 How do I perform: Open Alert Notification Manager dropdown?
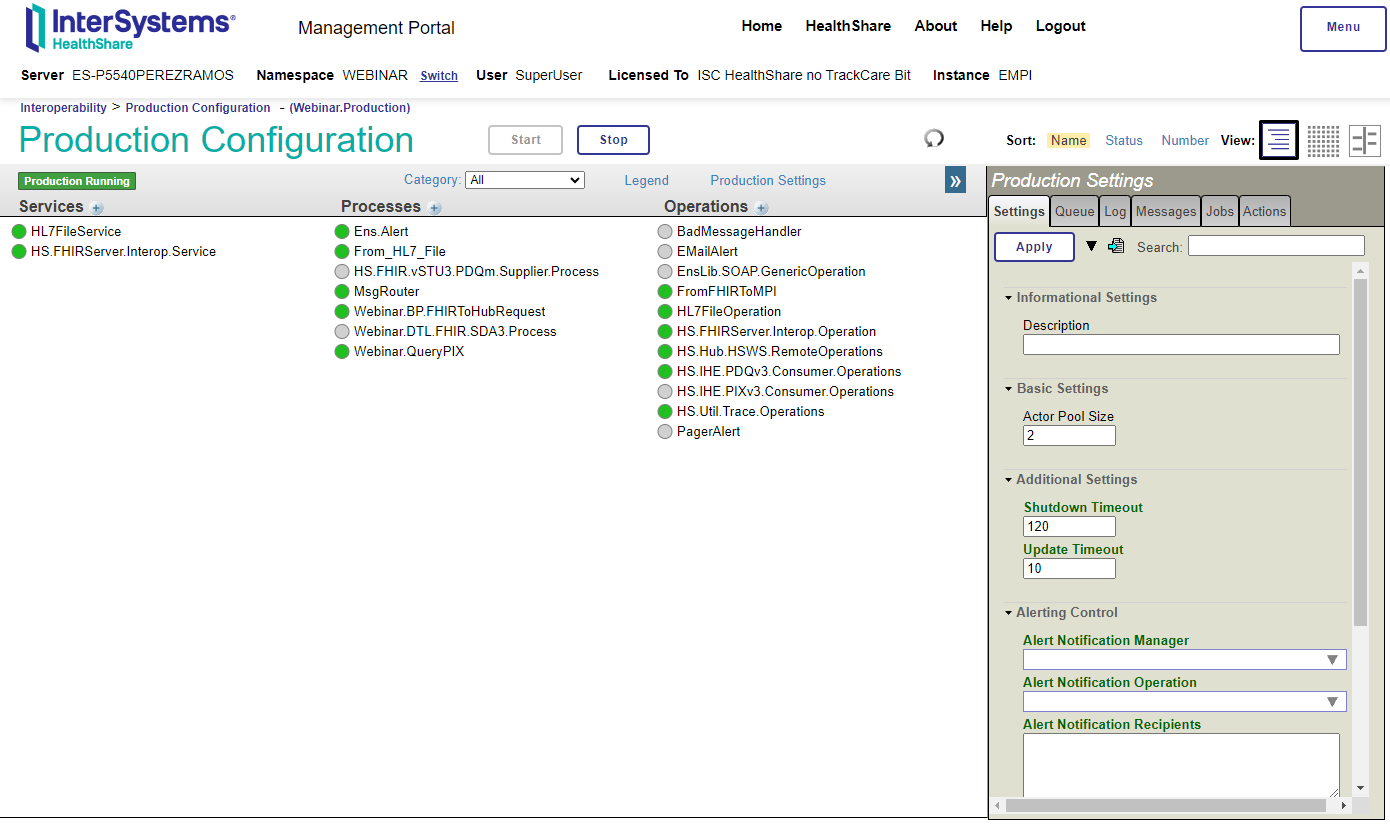click(x=1184, y=660)
